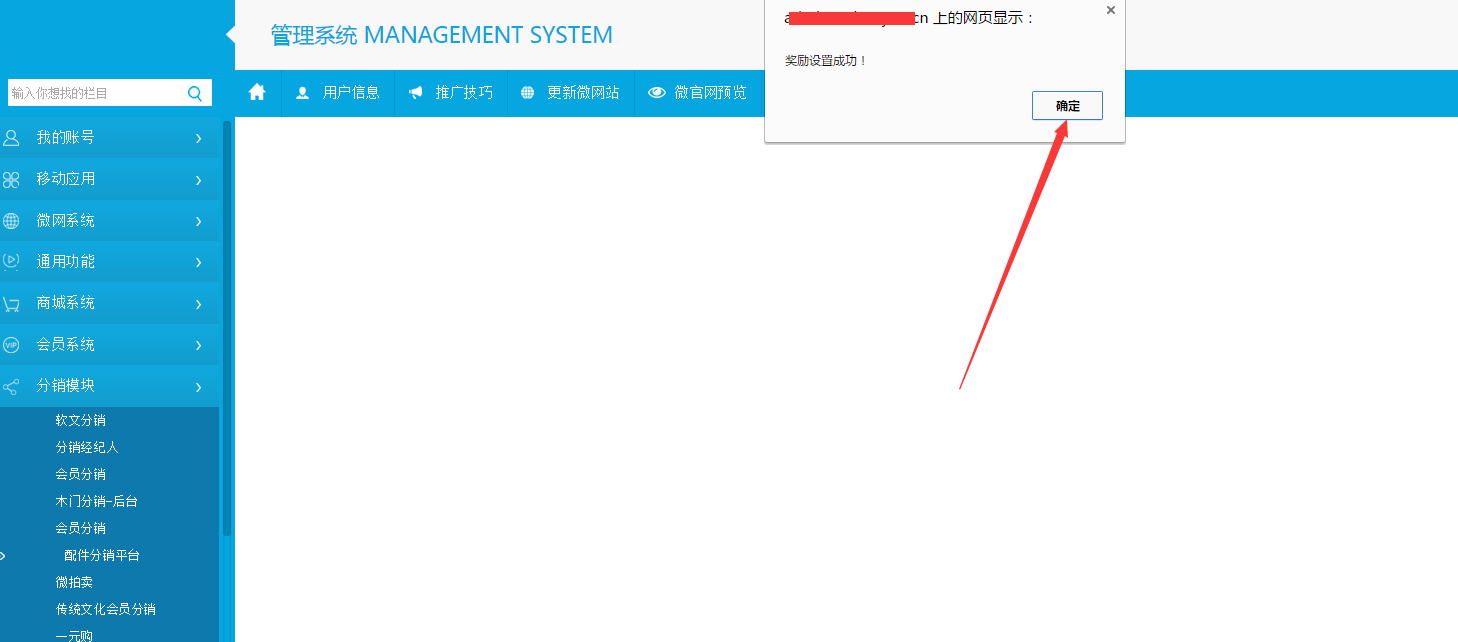Expand 通用功能 chevron arrow
The height and width of the screenshot is (642, 1458).
199,263
